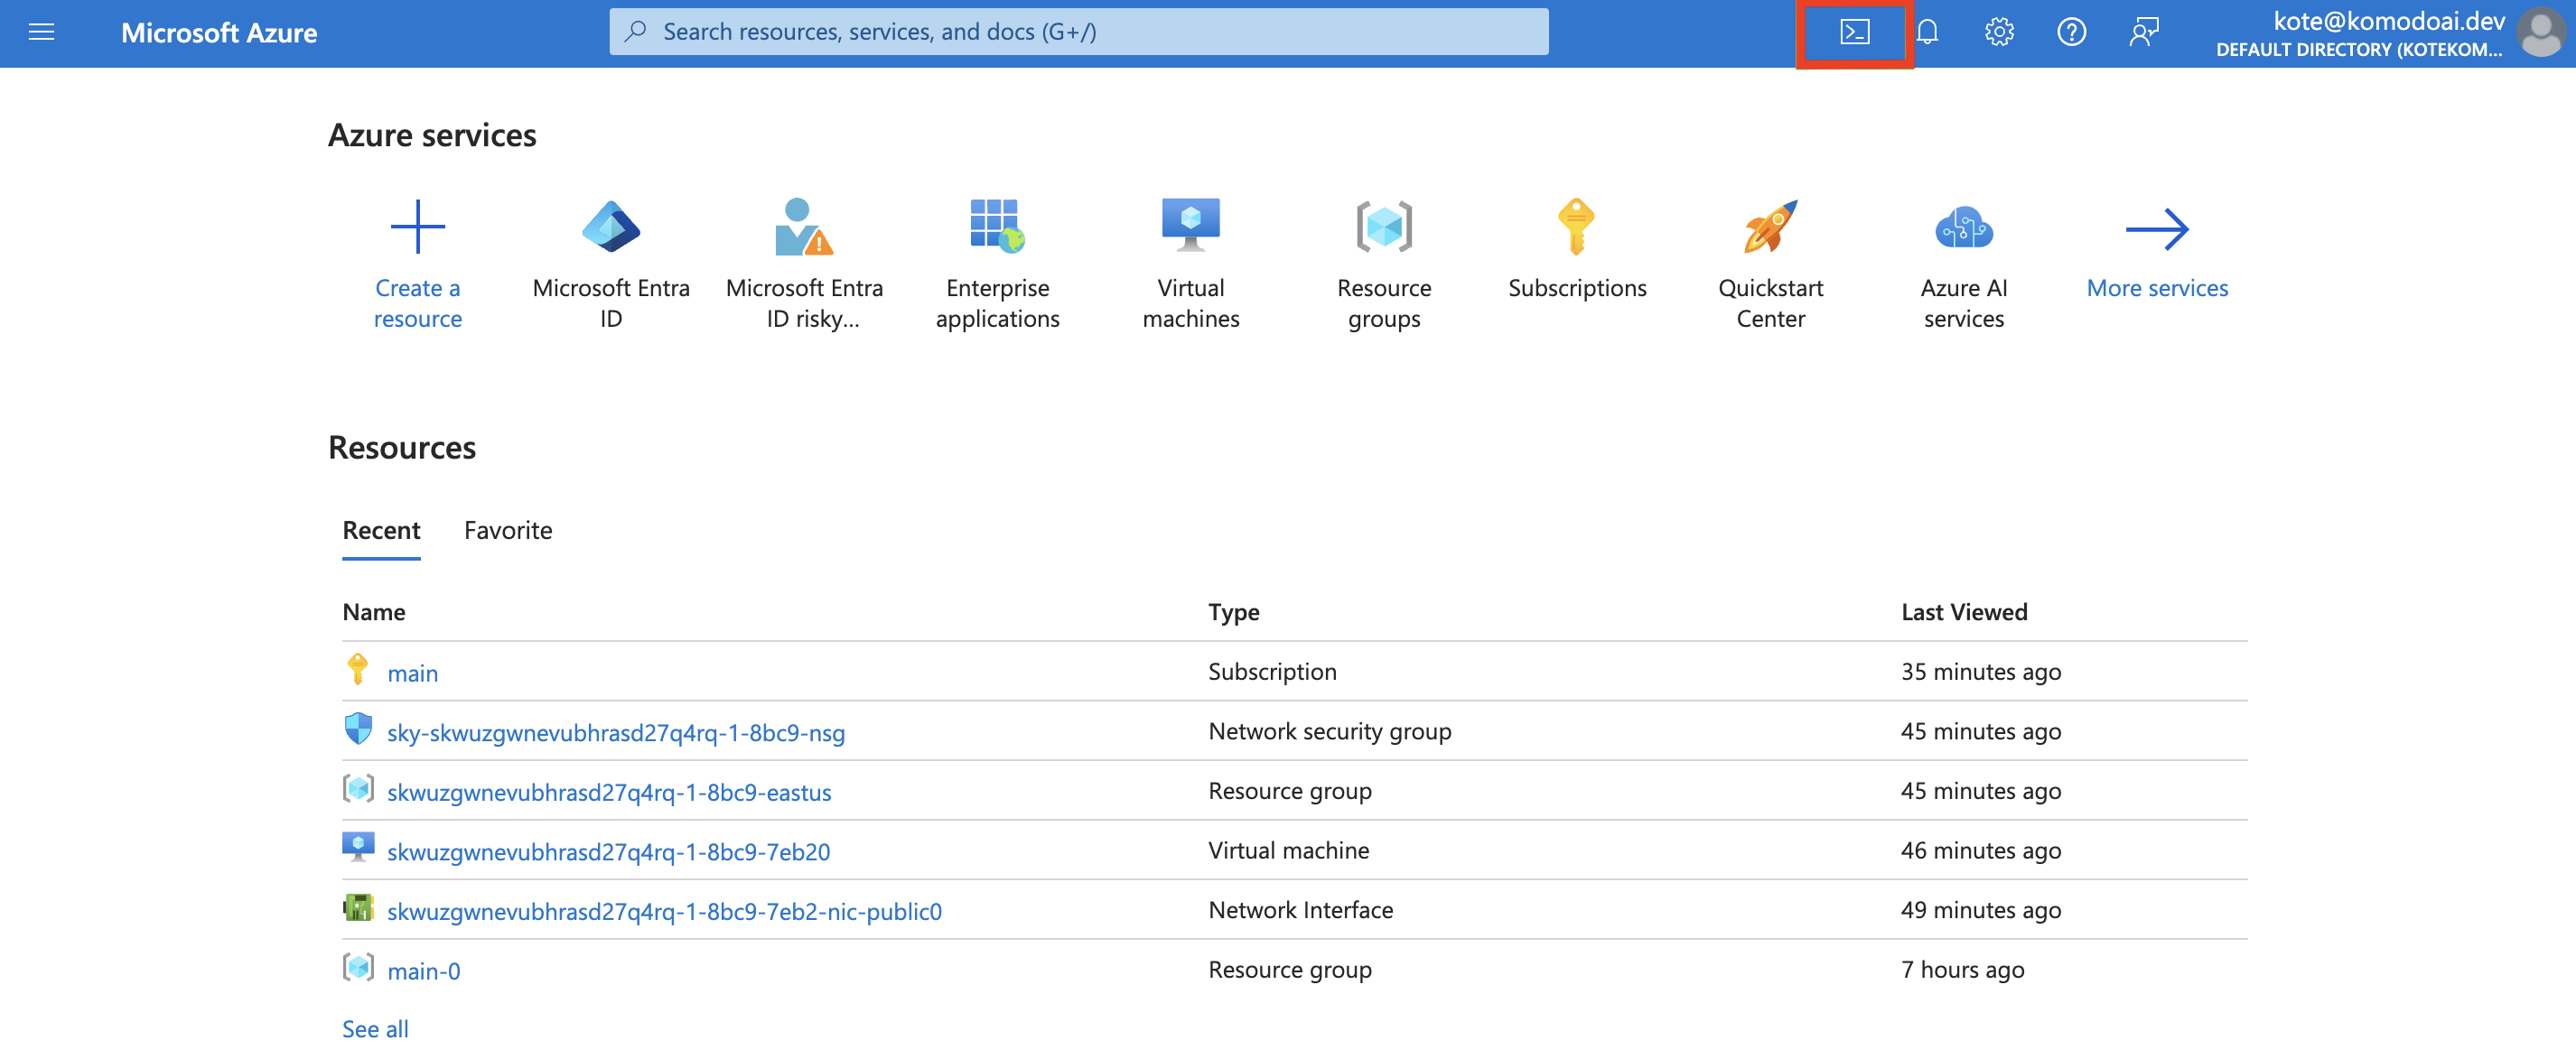This screenshot has height=1059, width=2576.
Task: Launch Quickstart Center
Action: pyautogui.click(x=1770, y=227)
